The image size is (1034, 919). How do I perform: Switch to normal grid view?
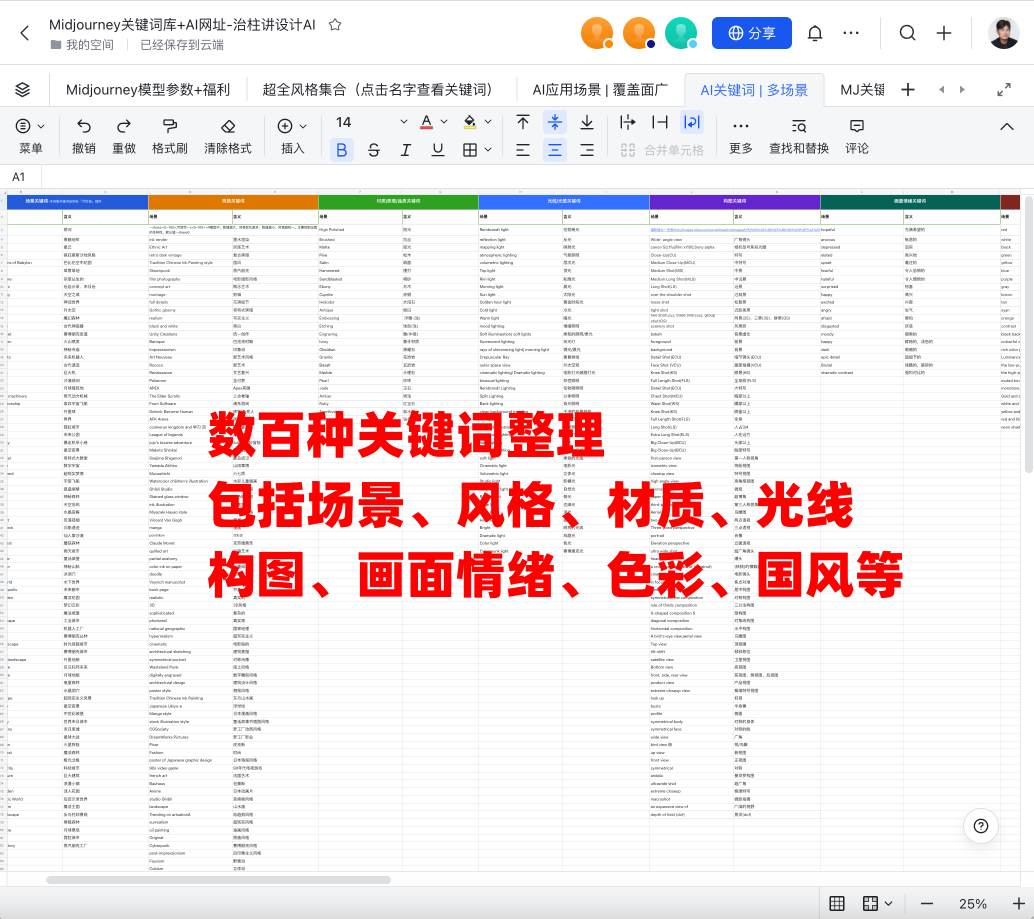(837, 903)
